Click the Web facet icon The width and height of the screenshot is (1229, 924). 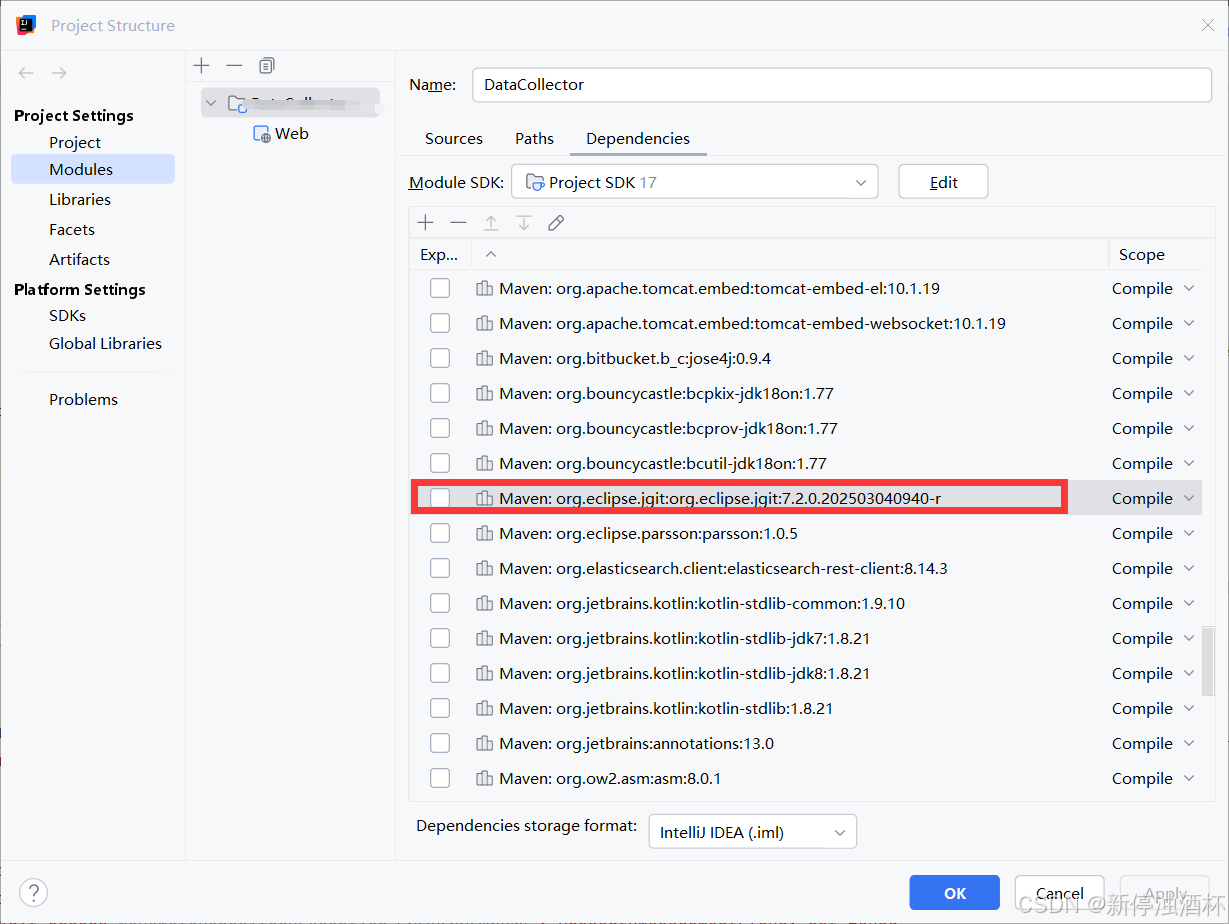point(261,134)
